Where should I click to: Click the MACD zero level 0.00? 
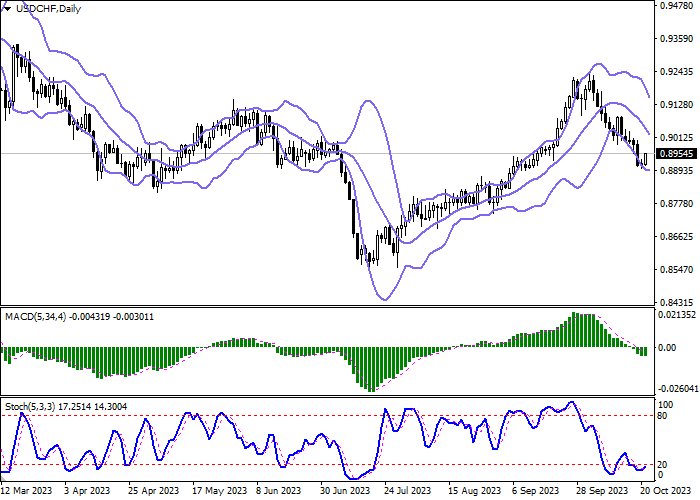667,347
